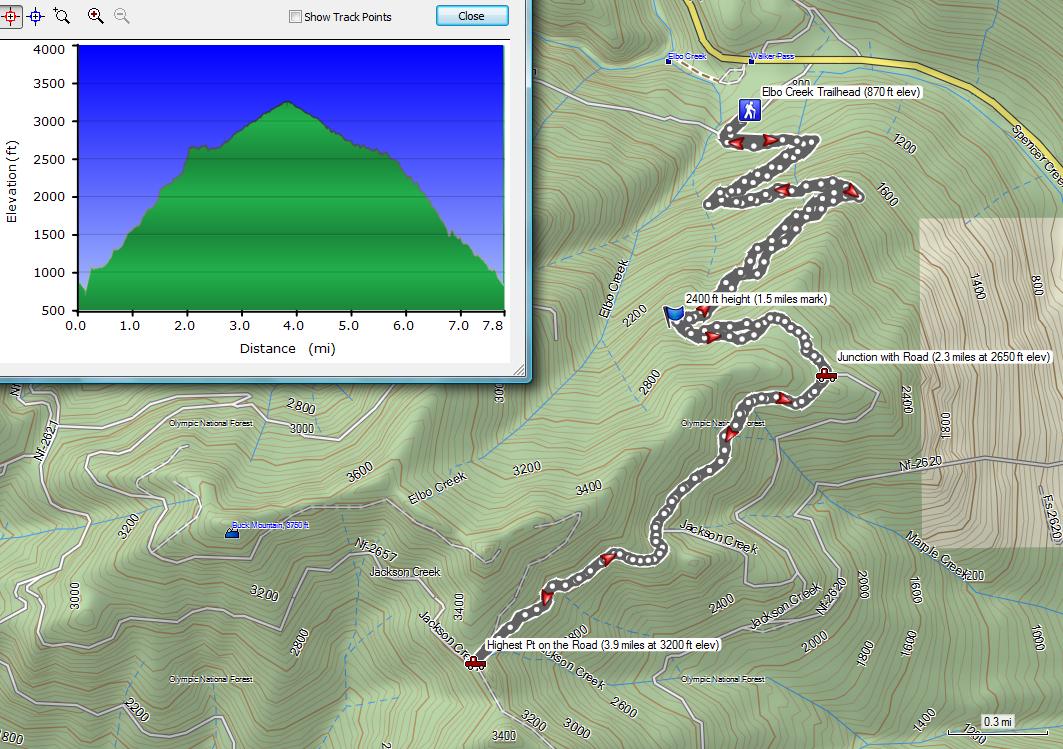This screenshot has width=1063, height=749.
Task: Close the elevation profile window
Action: tap(472, 16)
